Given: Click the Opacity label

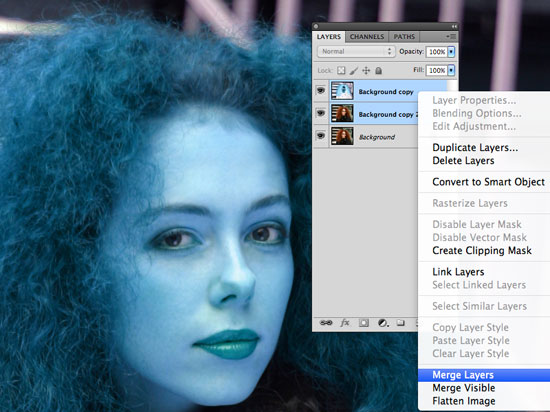Looking at the screenshot, I should pos(411,52).
